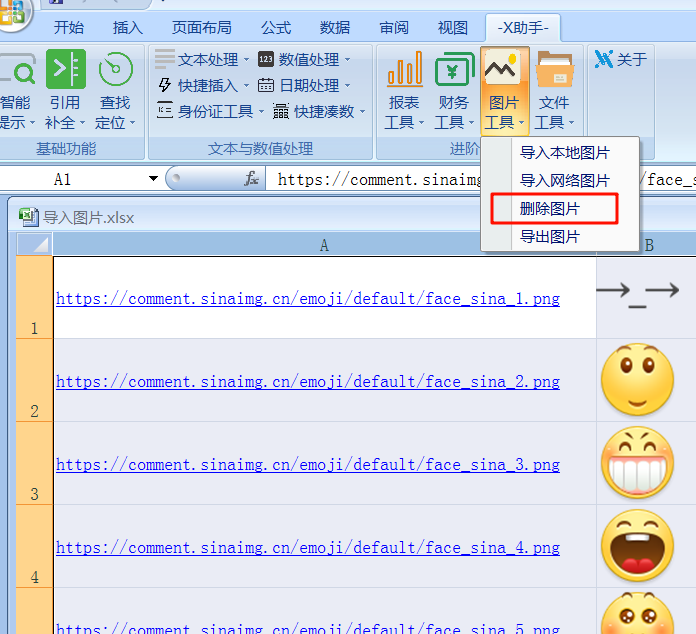This screenshot has width=696, height=634.
Task: Click the Excel file icon beside 导入图片.xlsx
Action: pyautogui.click(x=29, y=217)
